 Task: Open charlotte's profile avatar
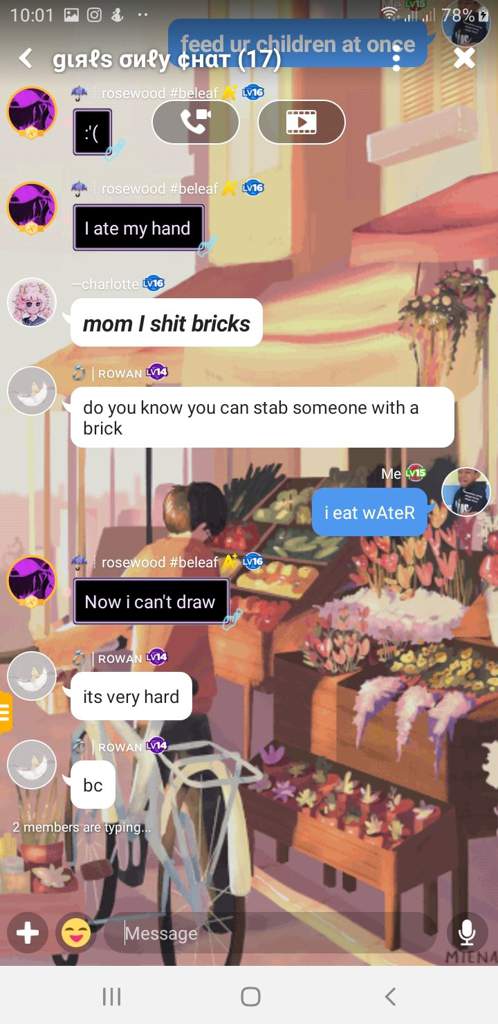tap(31, 302)
